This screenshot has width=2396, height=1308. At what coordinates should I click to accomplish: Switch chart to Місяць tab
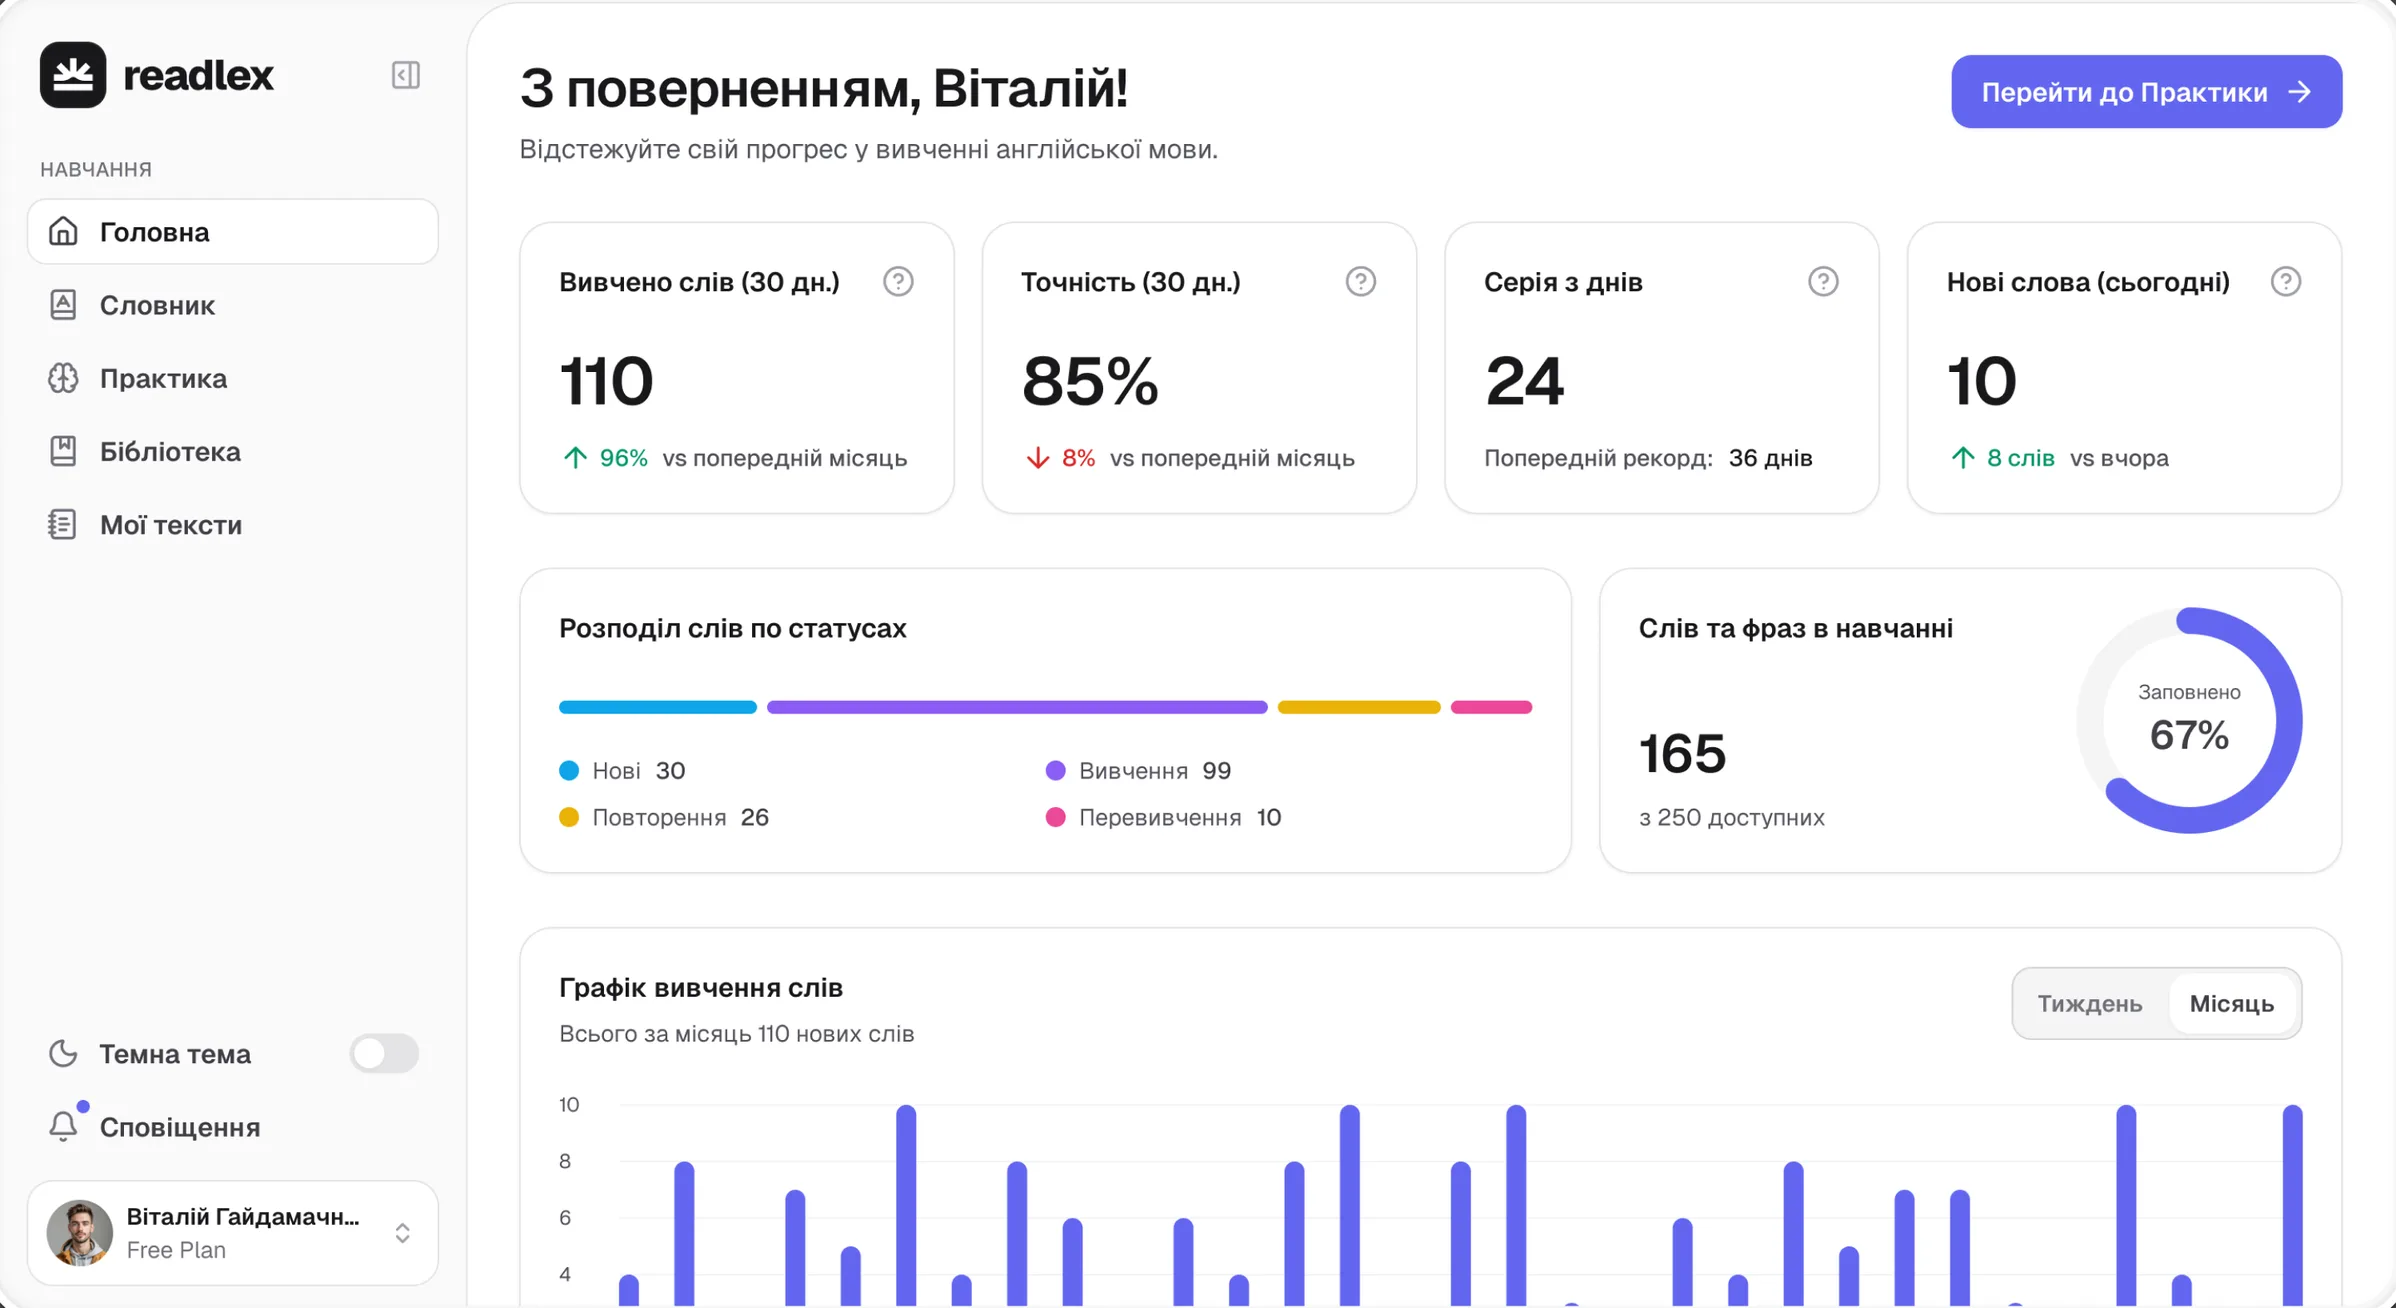(x=2232, y=1003)
